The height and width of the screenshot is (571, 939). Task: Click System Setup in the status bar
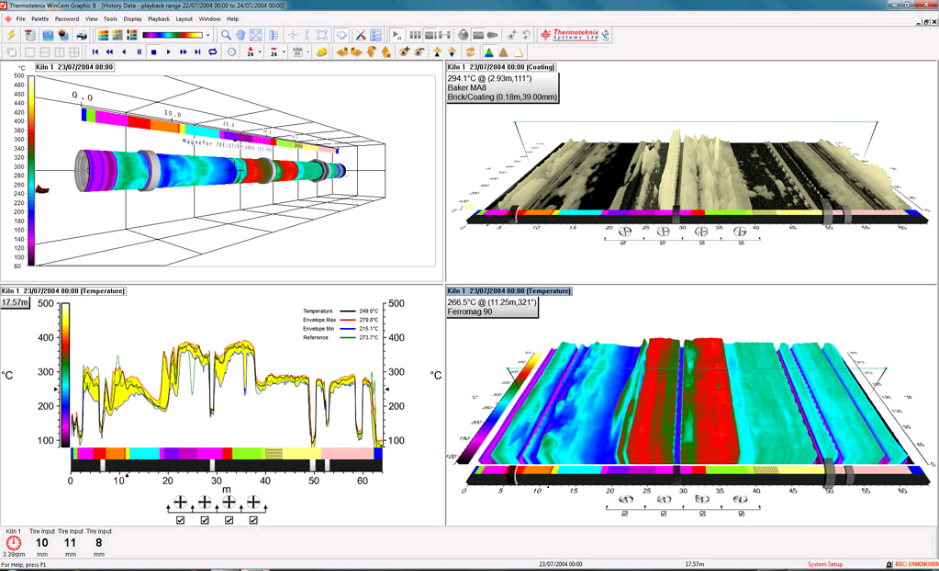pos(825,564)
